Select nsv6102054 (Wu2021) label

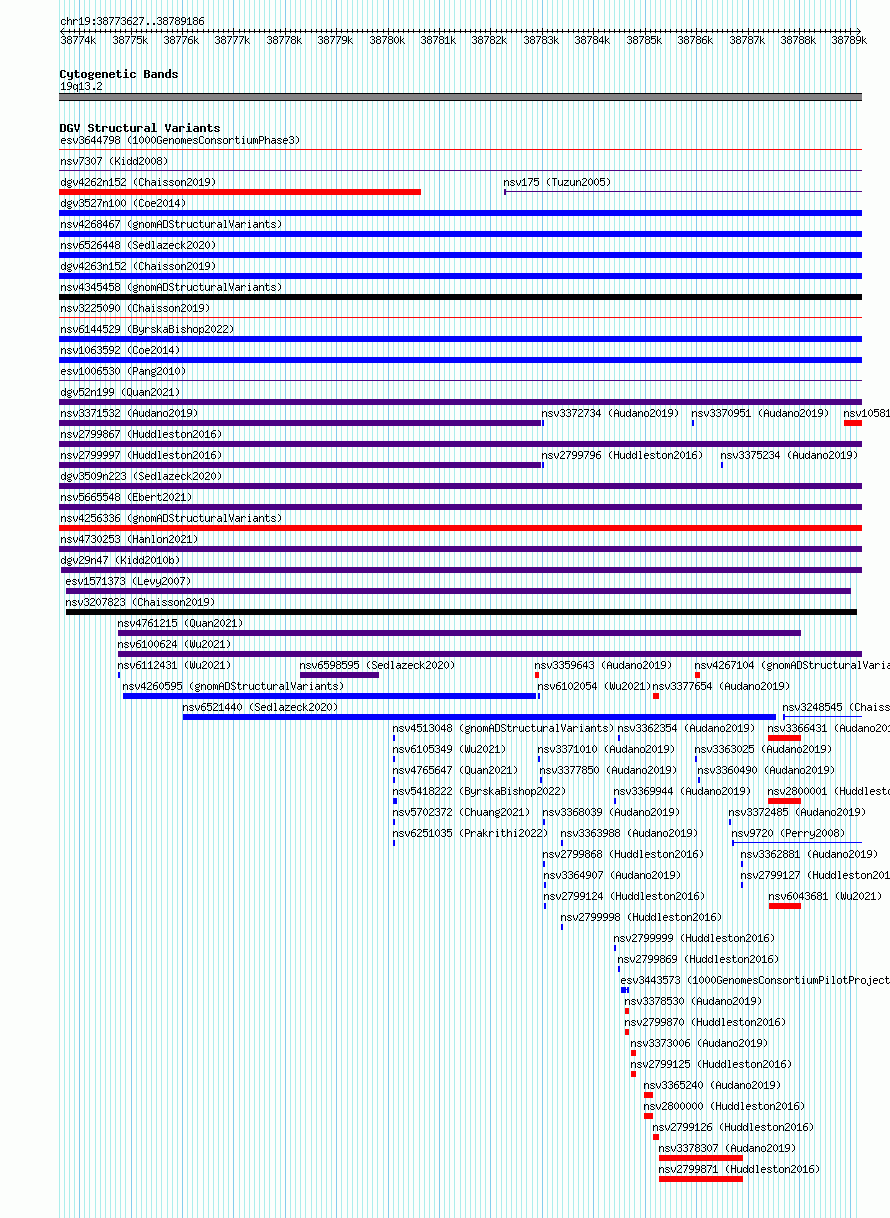[594, 686]
